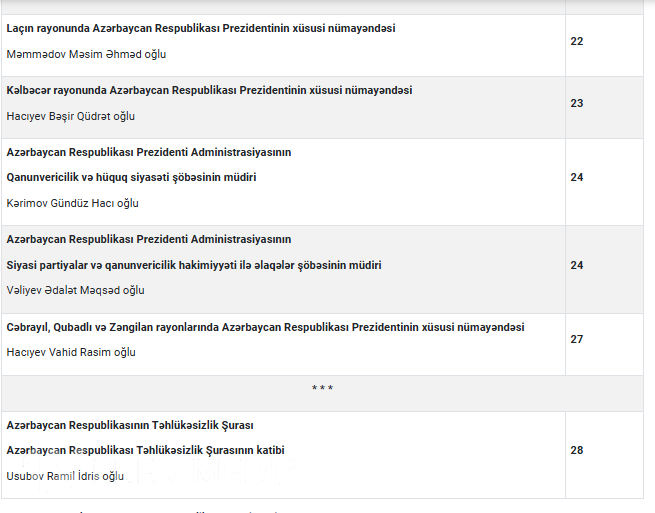Image resolution: width=655 pixels, height=513 pixels.
Task: Click number 28 in the right column
Action: click(x=577, y=450)
